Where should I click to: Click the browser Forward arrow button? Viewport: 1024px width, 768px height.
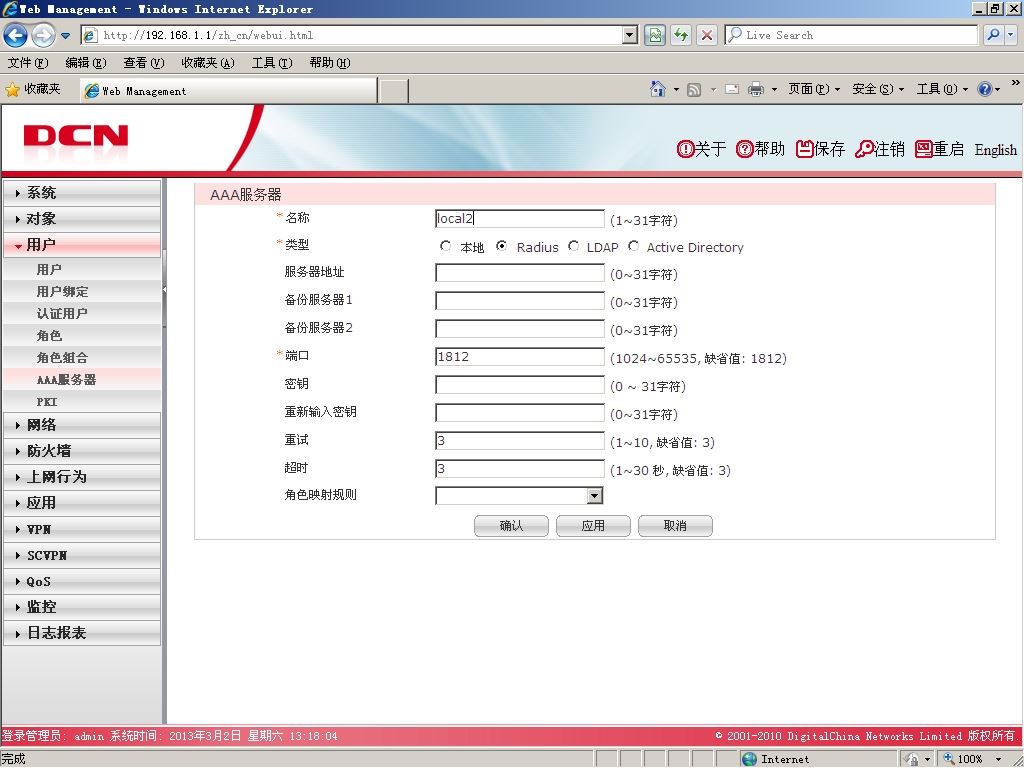pyautogui.click(x=43, y=35)
